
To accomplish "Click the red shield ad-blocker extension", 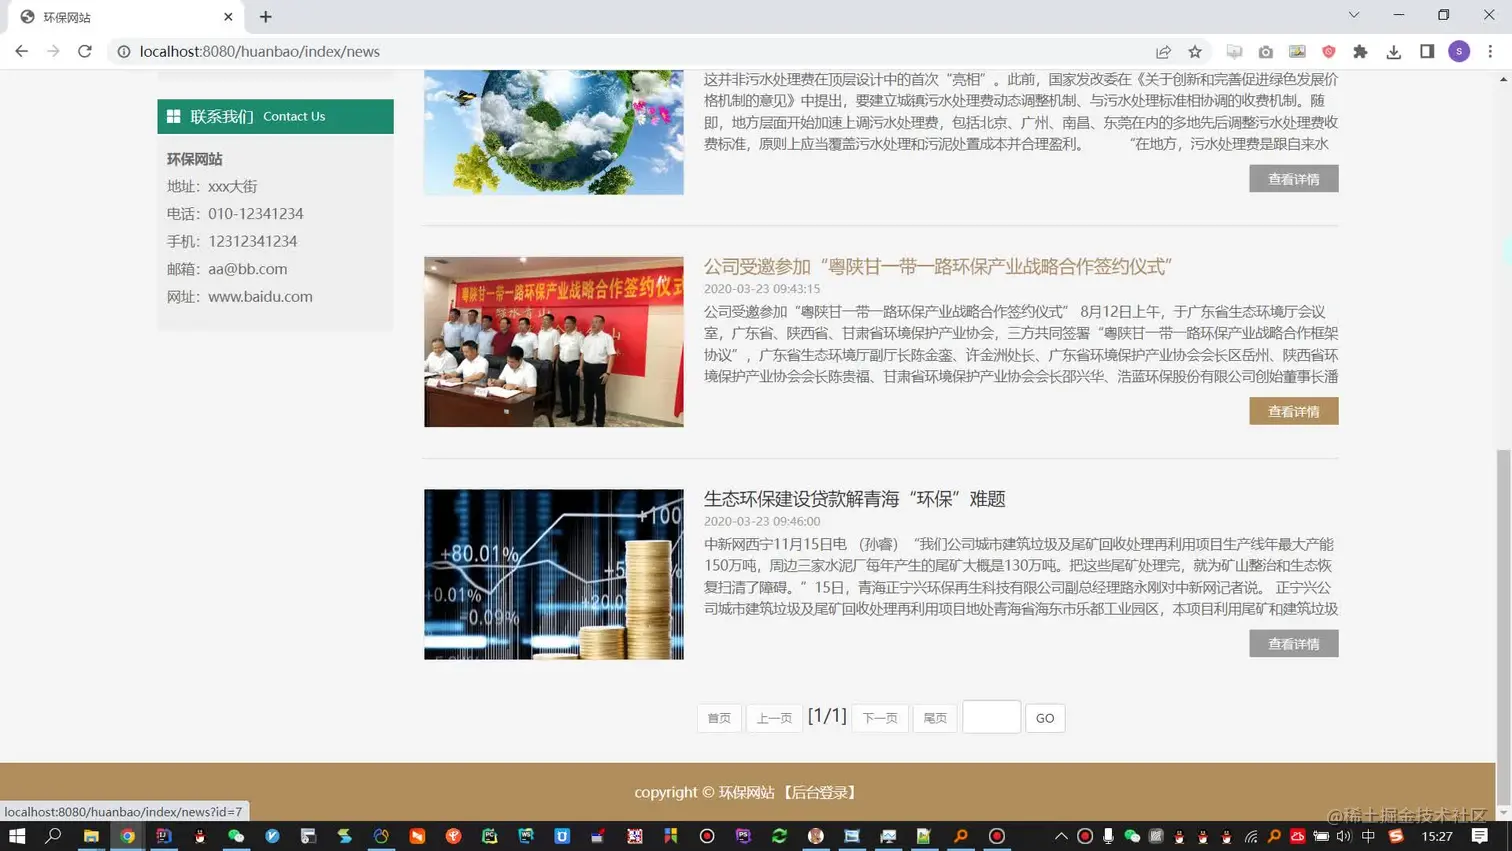I will click(1329, 52).
